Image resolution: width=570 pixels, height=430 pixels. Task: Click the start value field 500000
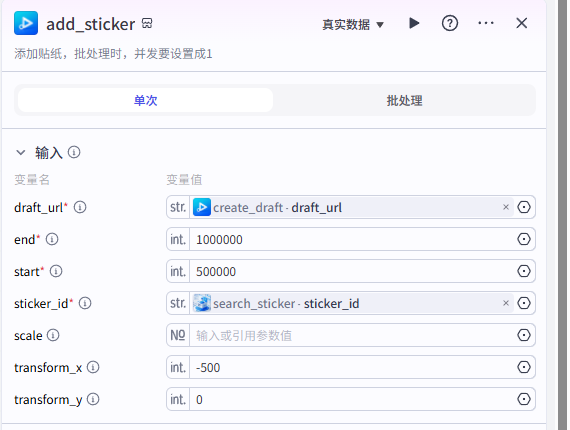pos(352,271)
